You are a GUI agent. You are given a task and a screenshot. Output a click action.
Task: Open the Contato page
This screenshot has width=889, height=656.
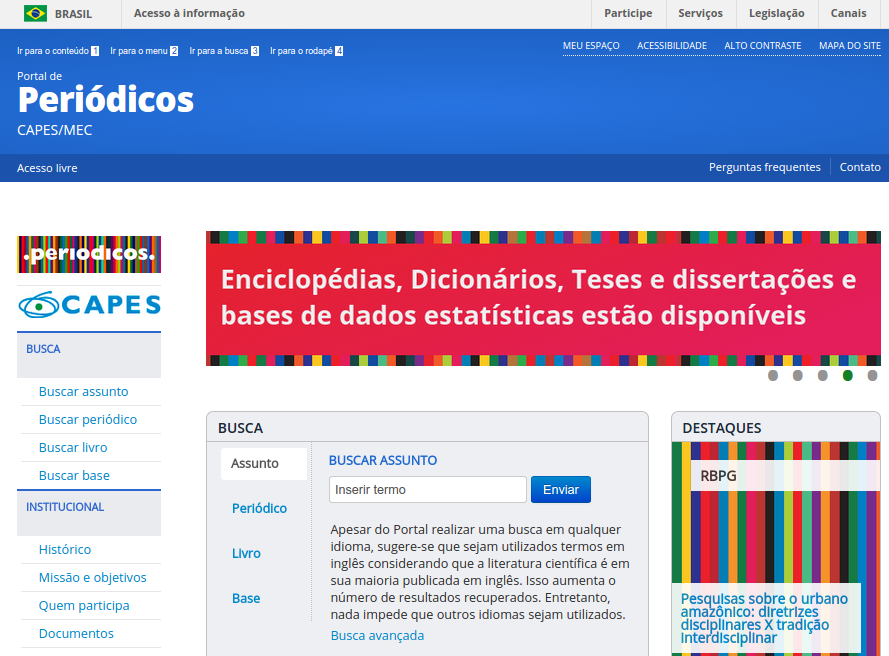click(860, 167)
